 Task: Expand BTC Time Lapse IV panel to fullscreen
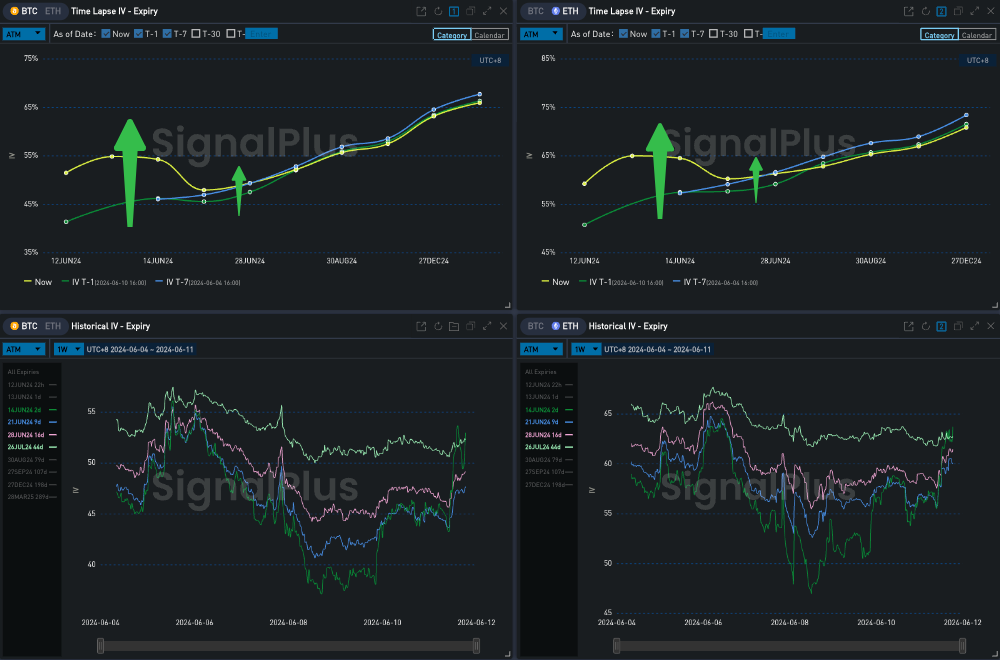487,11
